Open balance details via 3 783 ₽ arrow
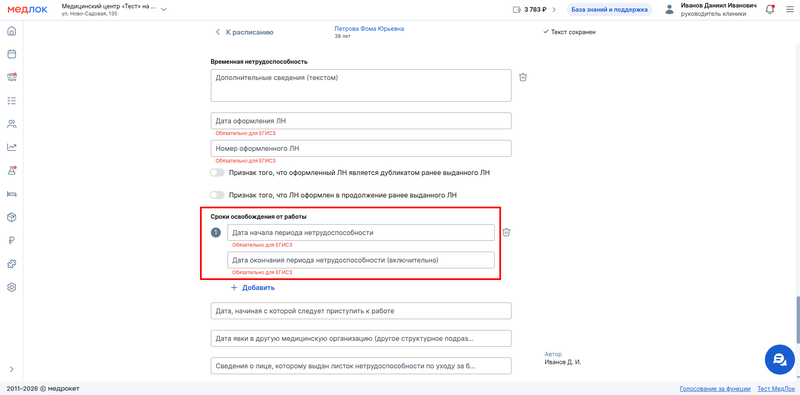The height and width of the screenshot is (395, 800). pyautogui.click(x=554, y=10)
